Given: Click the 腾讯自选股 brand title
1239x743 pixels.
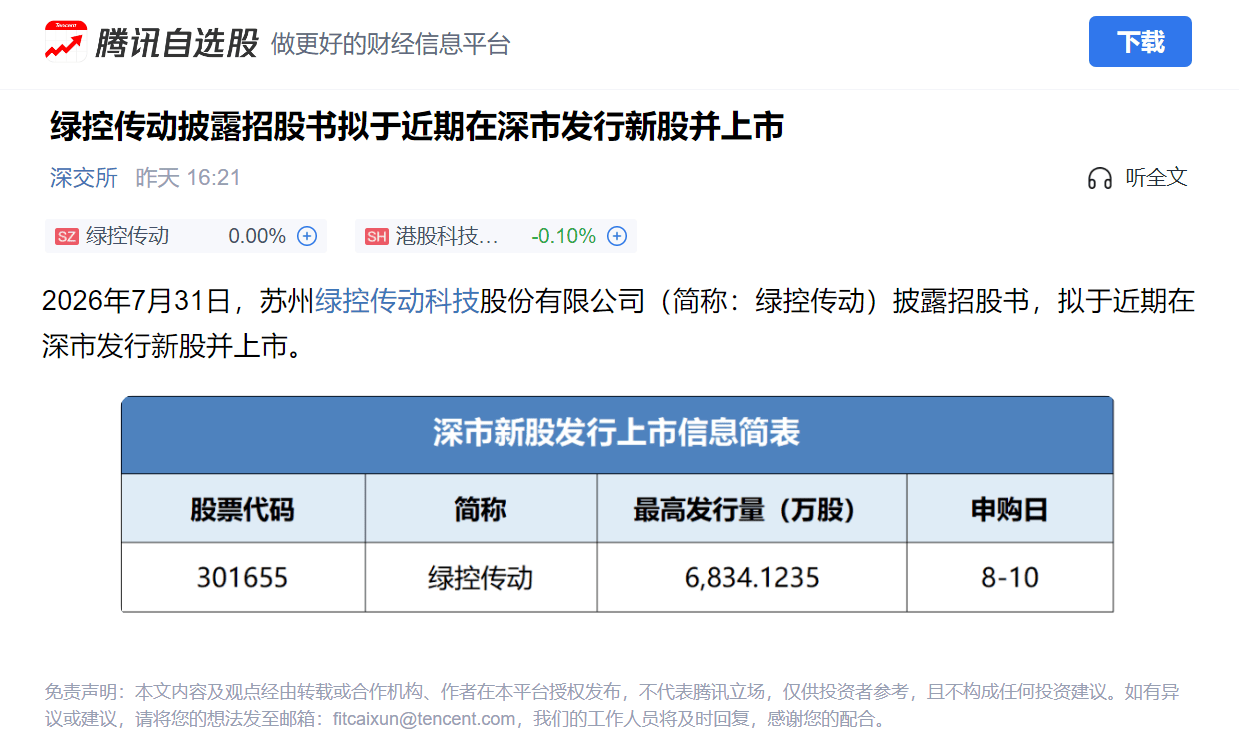Looking at the screenshot, I should [x=176, y=43].
